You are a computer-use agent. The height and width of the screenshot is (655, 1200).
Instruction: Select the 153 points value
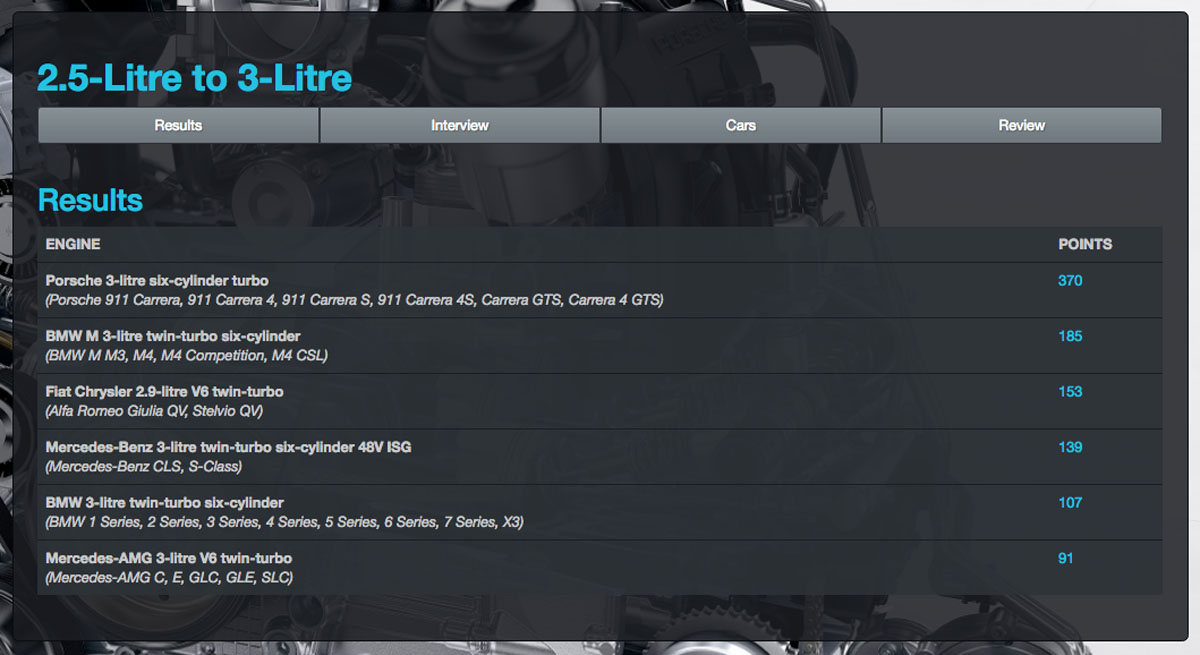click(x=1070, y=392)
